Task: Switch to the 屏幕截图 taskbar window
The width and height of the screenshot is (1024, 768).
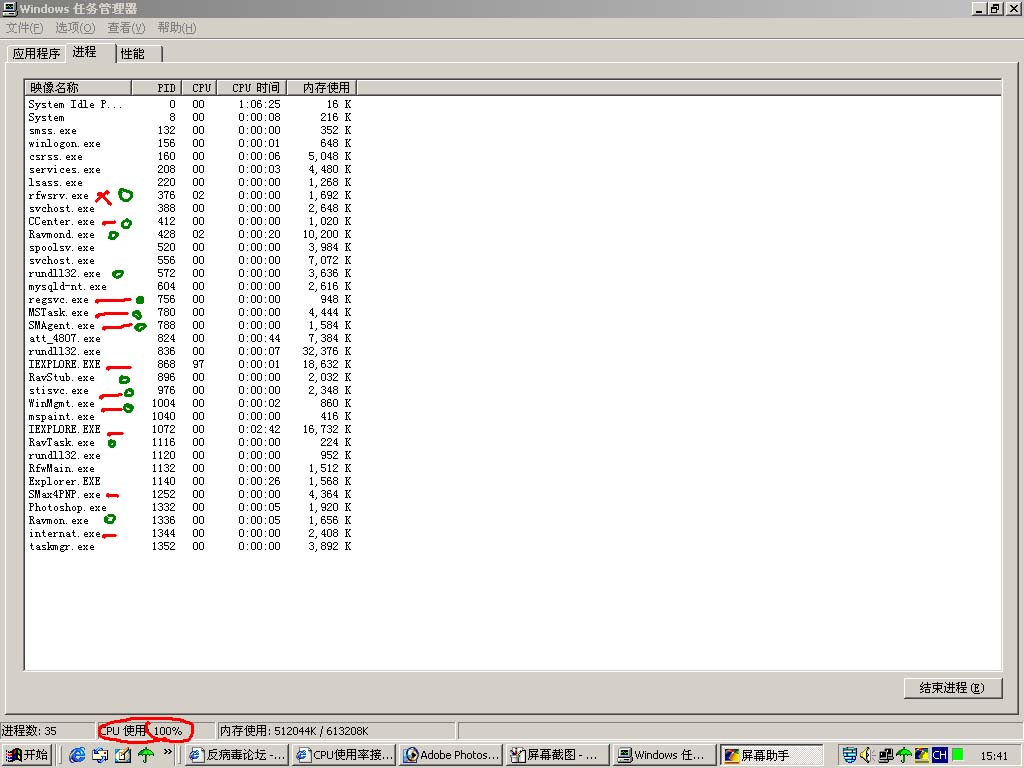Action: pos(558,755)
